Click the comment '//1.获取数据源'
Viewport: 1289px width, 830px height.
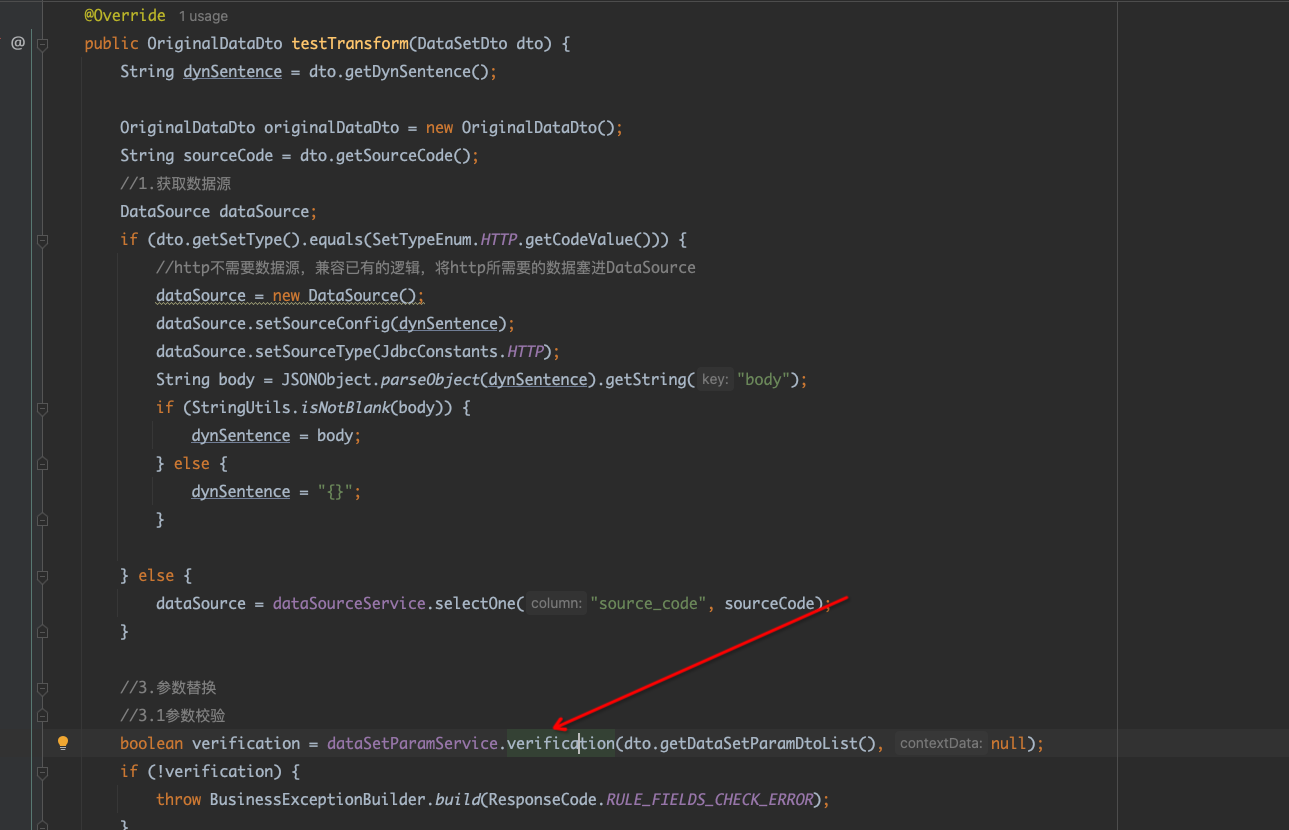point(176,183)
